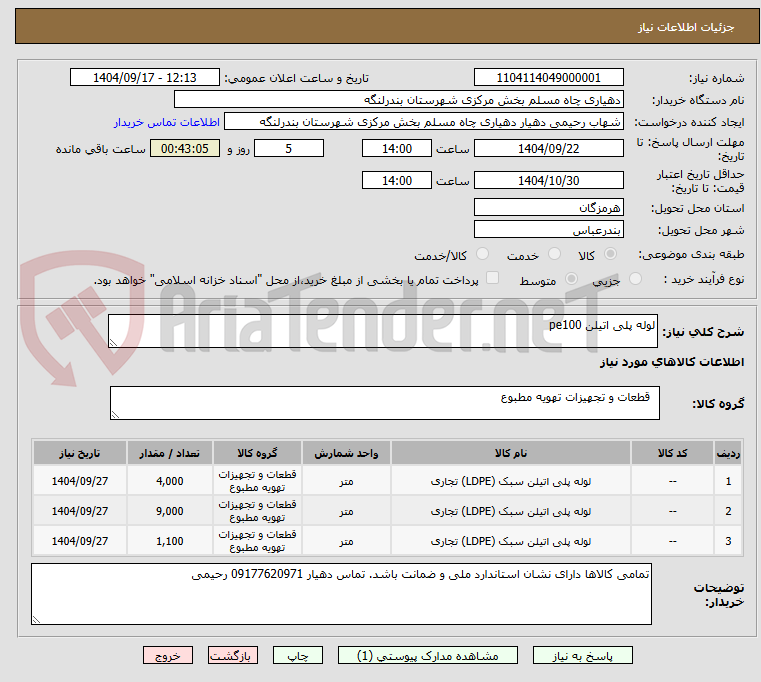Click unit متر in row 2

[x=346, y=511]
